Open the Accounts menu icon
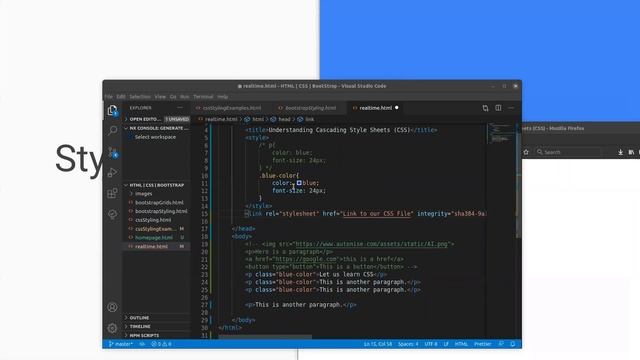640x360 pixels. (x=112, y=307)
